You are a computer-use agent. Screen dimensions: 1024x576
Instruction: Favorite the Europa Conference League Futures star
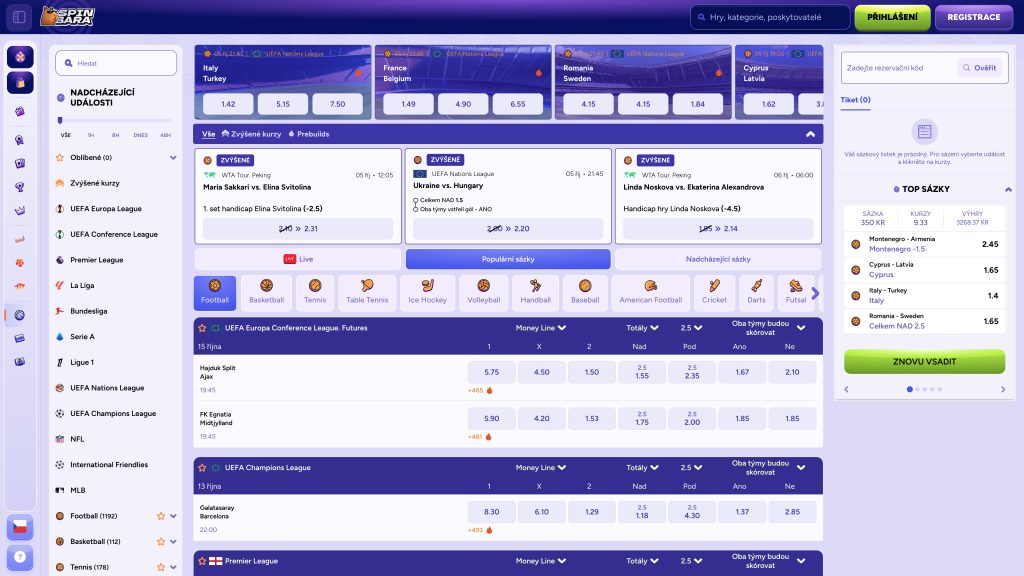tap(202, 328)
